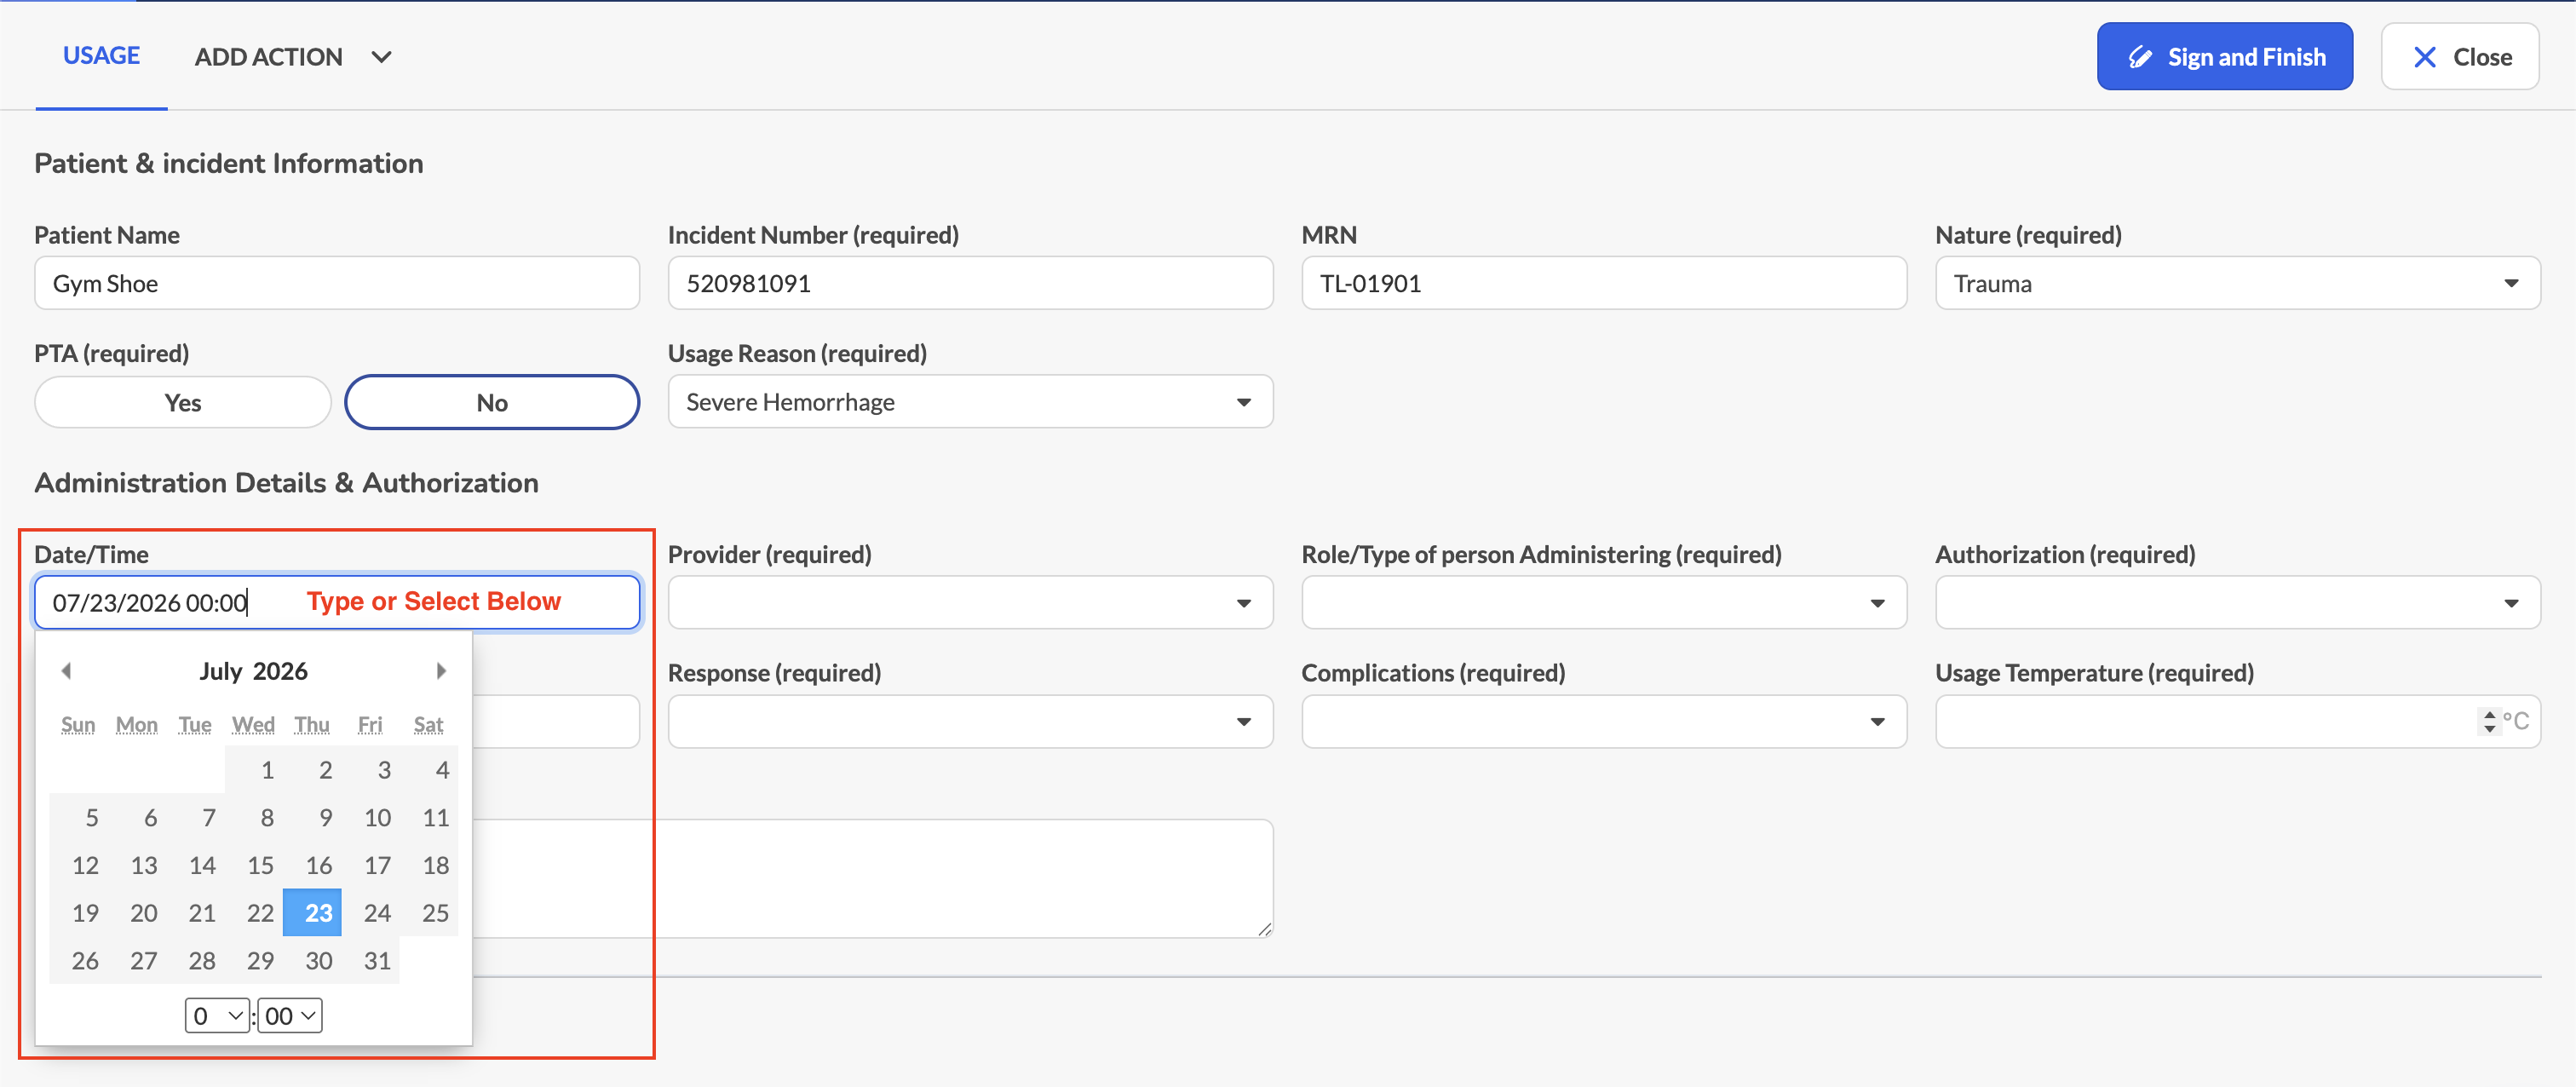Select No for PTA

coord(491,402)
